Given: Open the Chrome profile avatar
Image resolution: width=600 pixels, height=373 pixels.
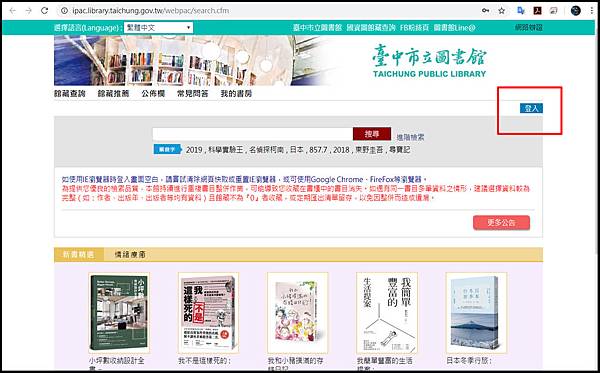Looking at the screenshot, I should tap(576, 11).
